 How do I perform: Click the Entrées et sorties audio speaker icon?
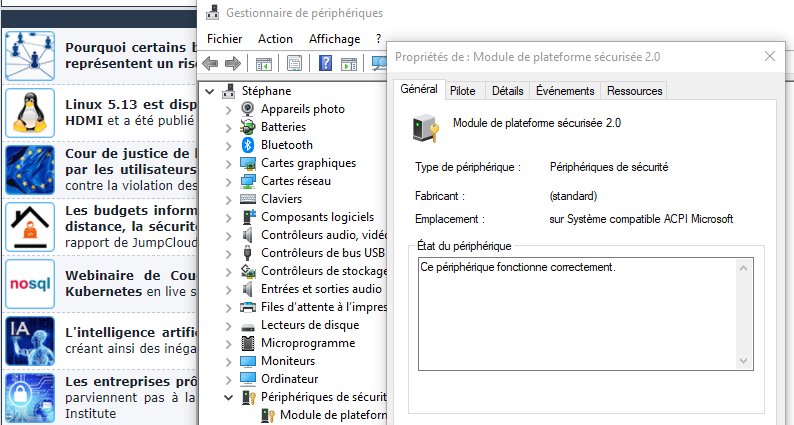point(248,289)
